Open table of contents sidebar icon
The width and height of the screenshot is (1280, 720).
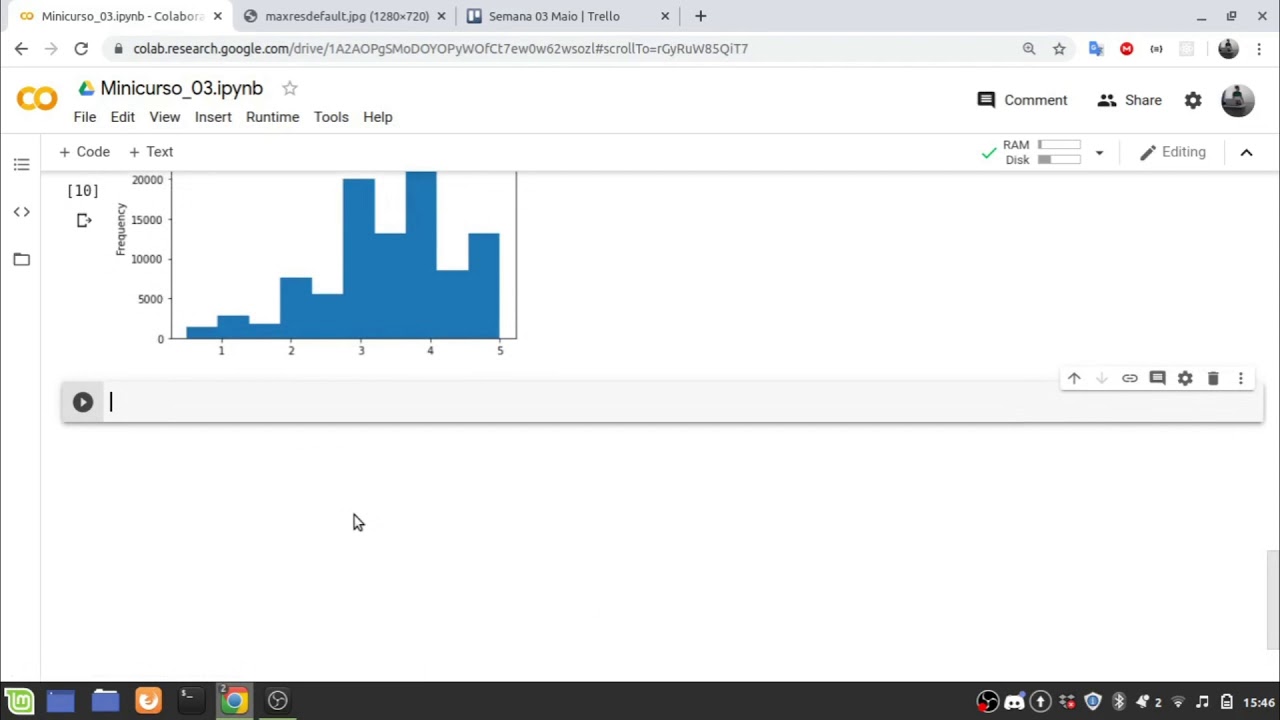pos(21,164)
